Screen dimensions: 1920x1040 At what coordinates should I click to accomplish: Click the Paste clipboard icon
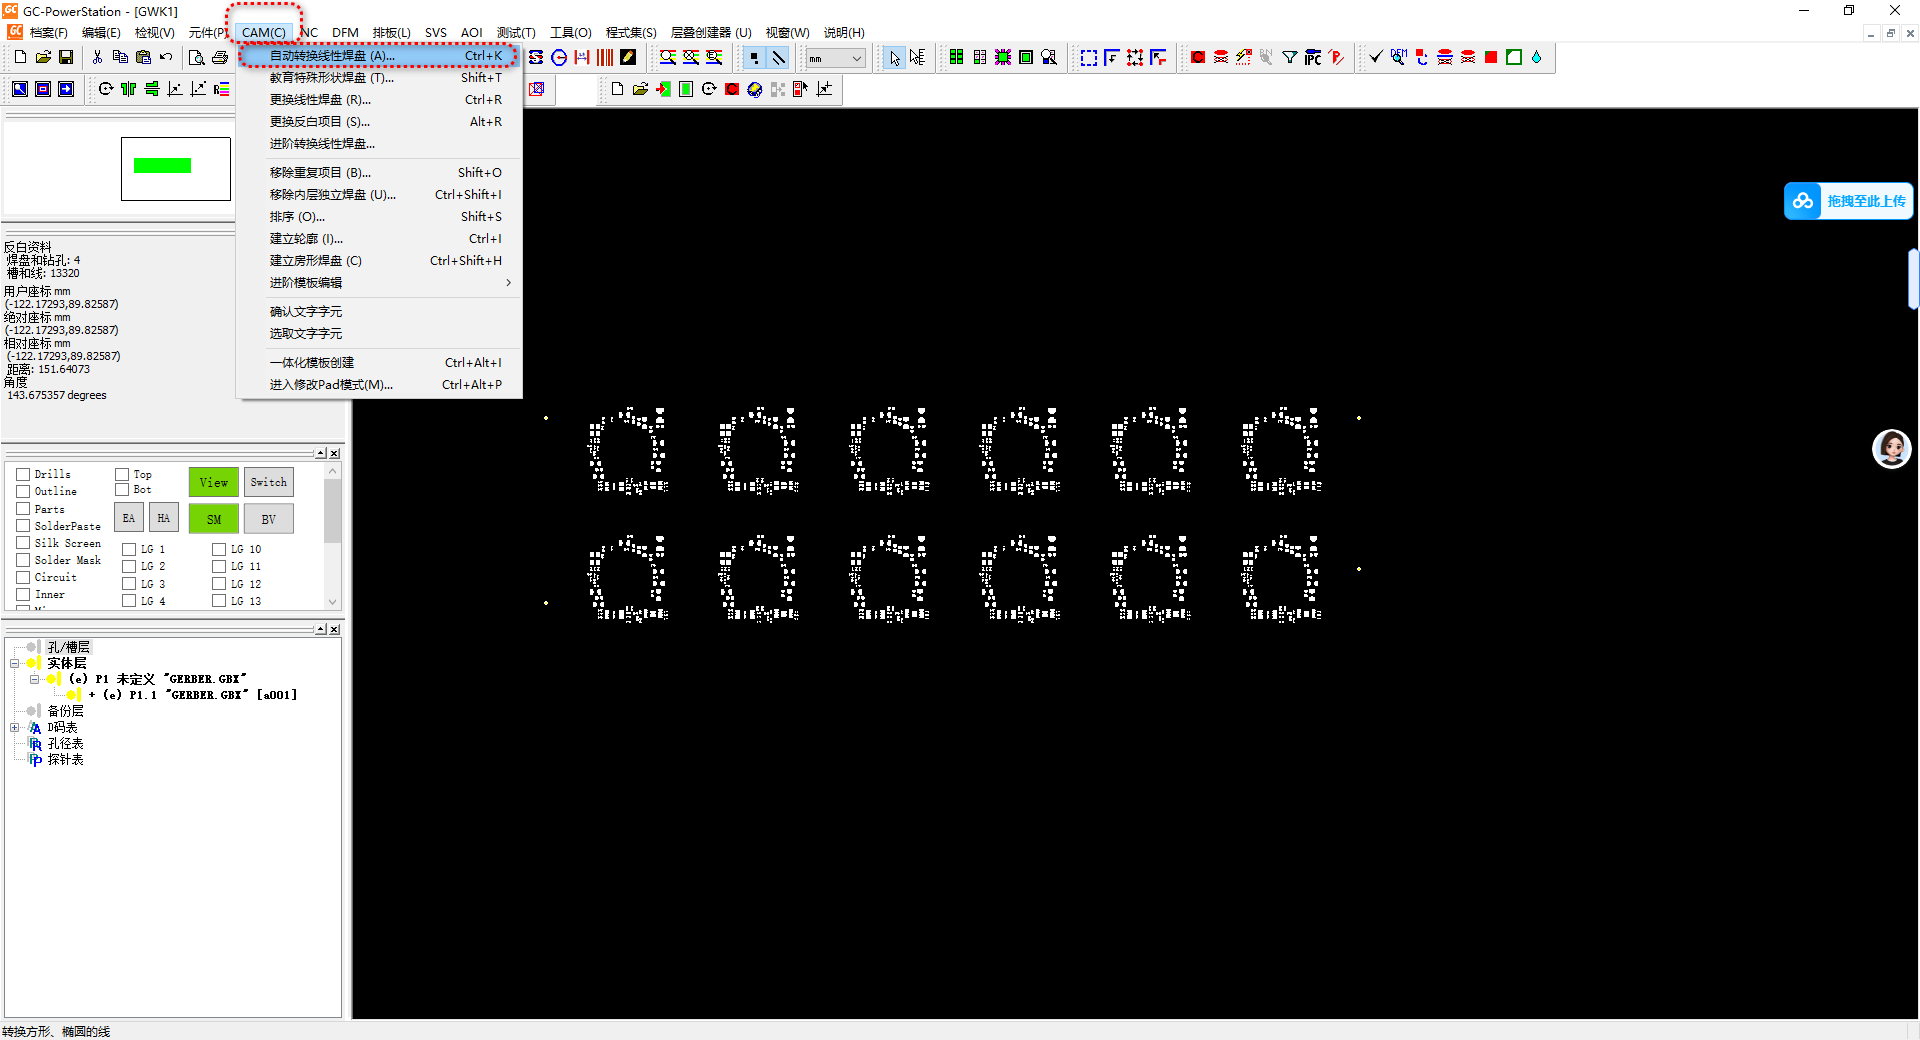143,58
